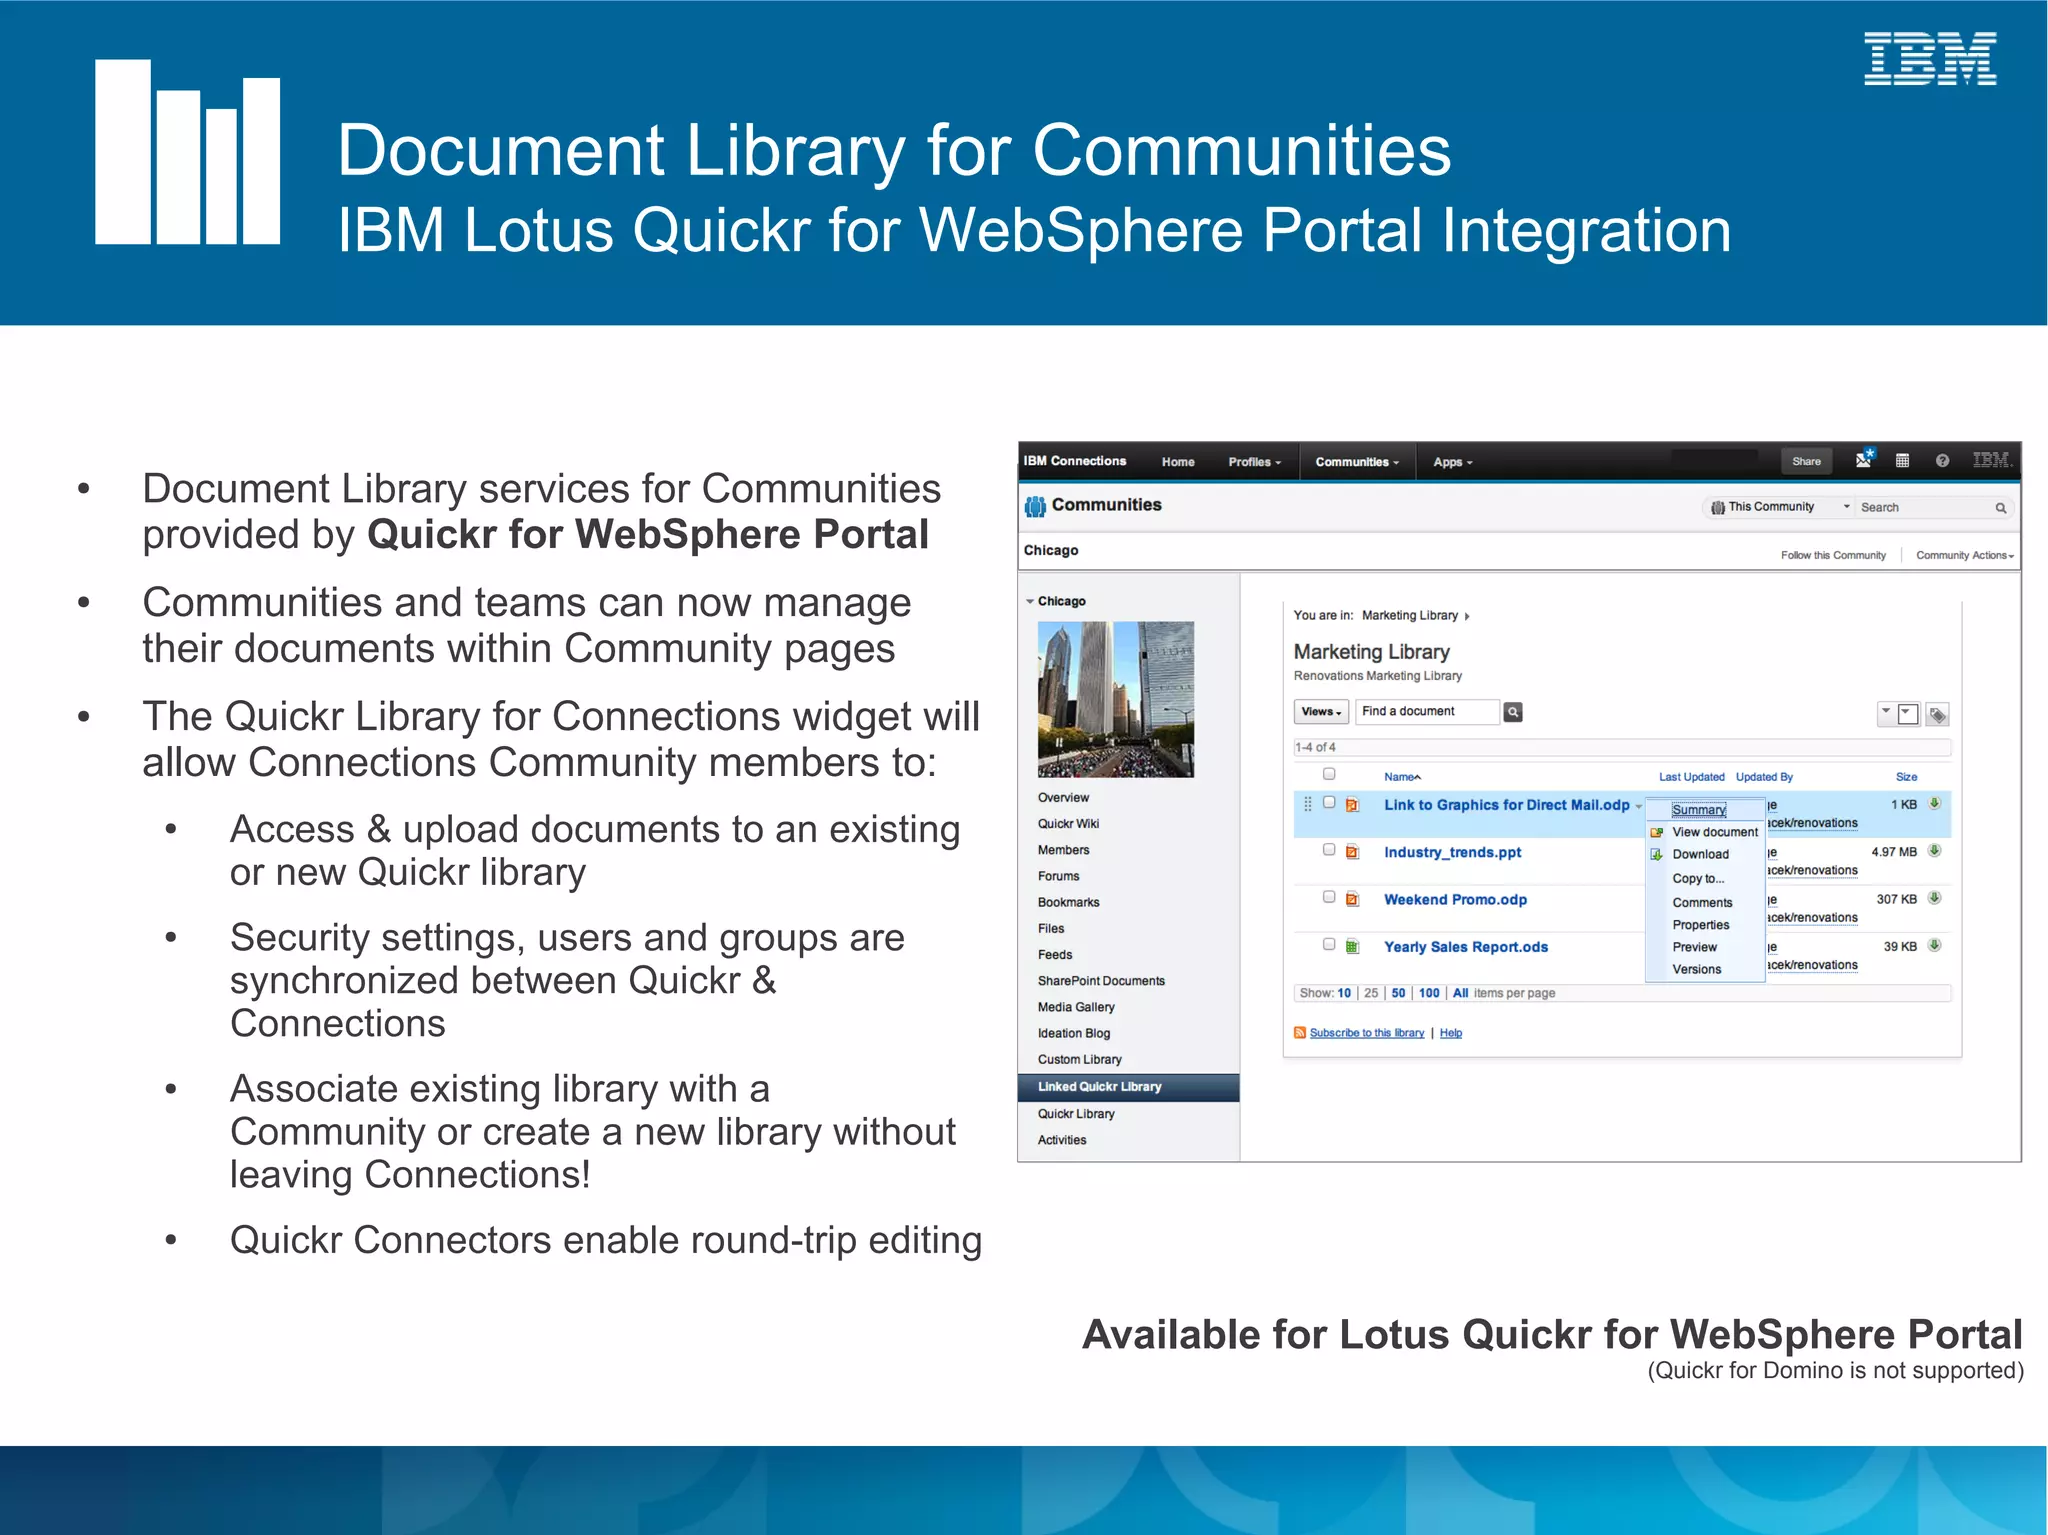Click the help question mark icon
This screenshot has width=2048, height=1535.
point(1942,461)
